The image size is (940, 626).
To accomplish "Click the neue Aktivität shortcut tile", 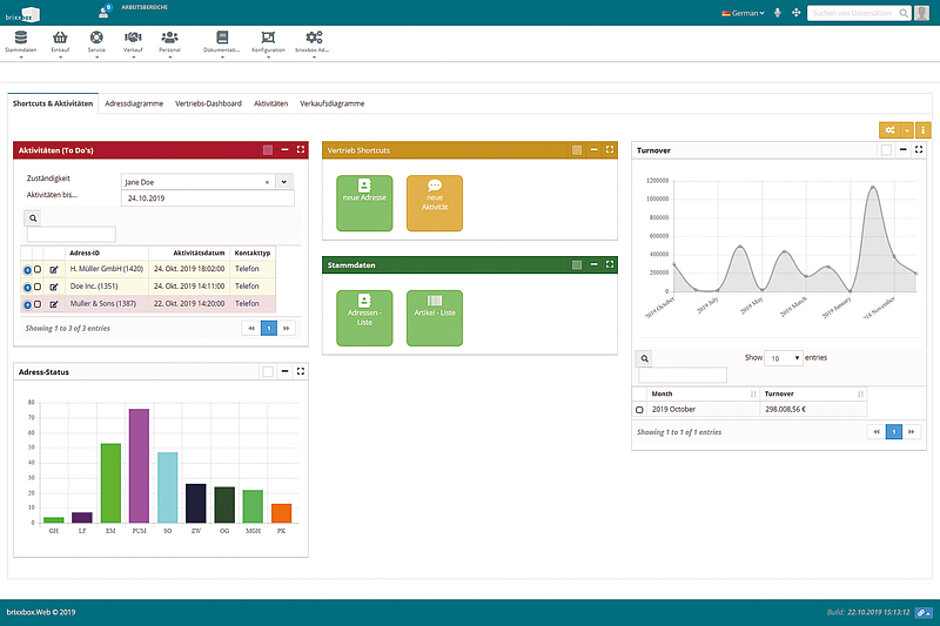I will tap(435, 203).
